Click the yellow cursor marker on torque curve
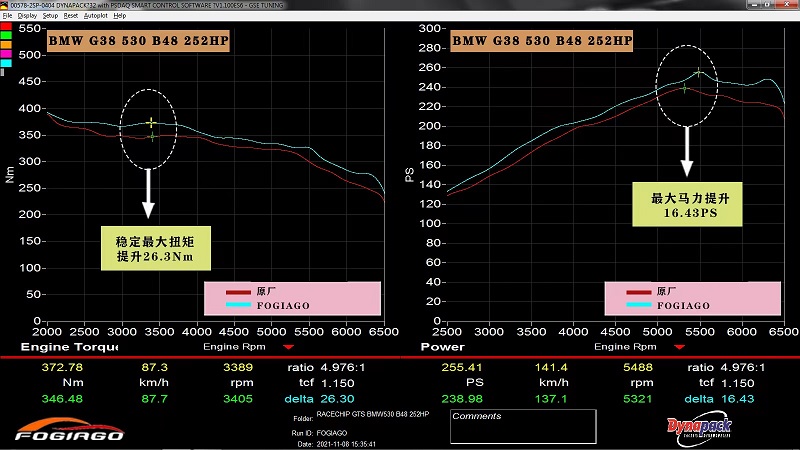 pyautogui.click(x=151, y=123)
